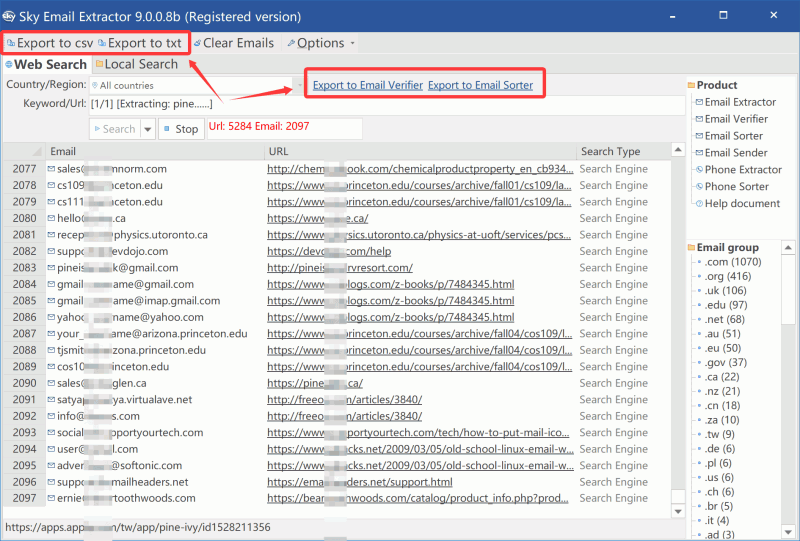Screen dimensions: 800x541
Task: Click the results table scroll-up arrow
Action: (678, 150)
